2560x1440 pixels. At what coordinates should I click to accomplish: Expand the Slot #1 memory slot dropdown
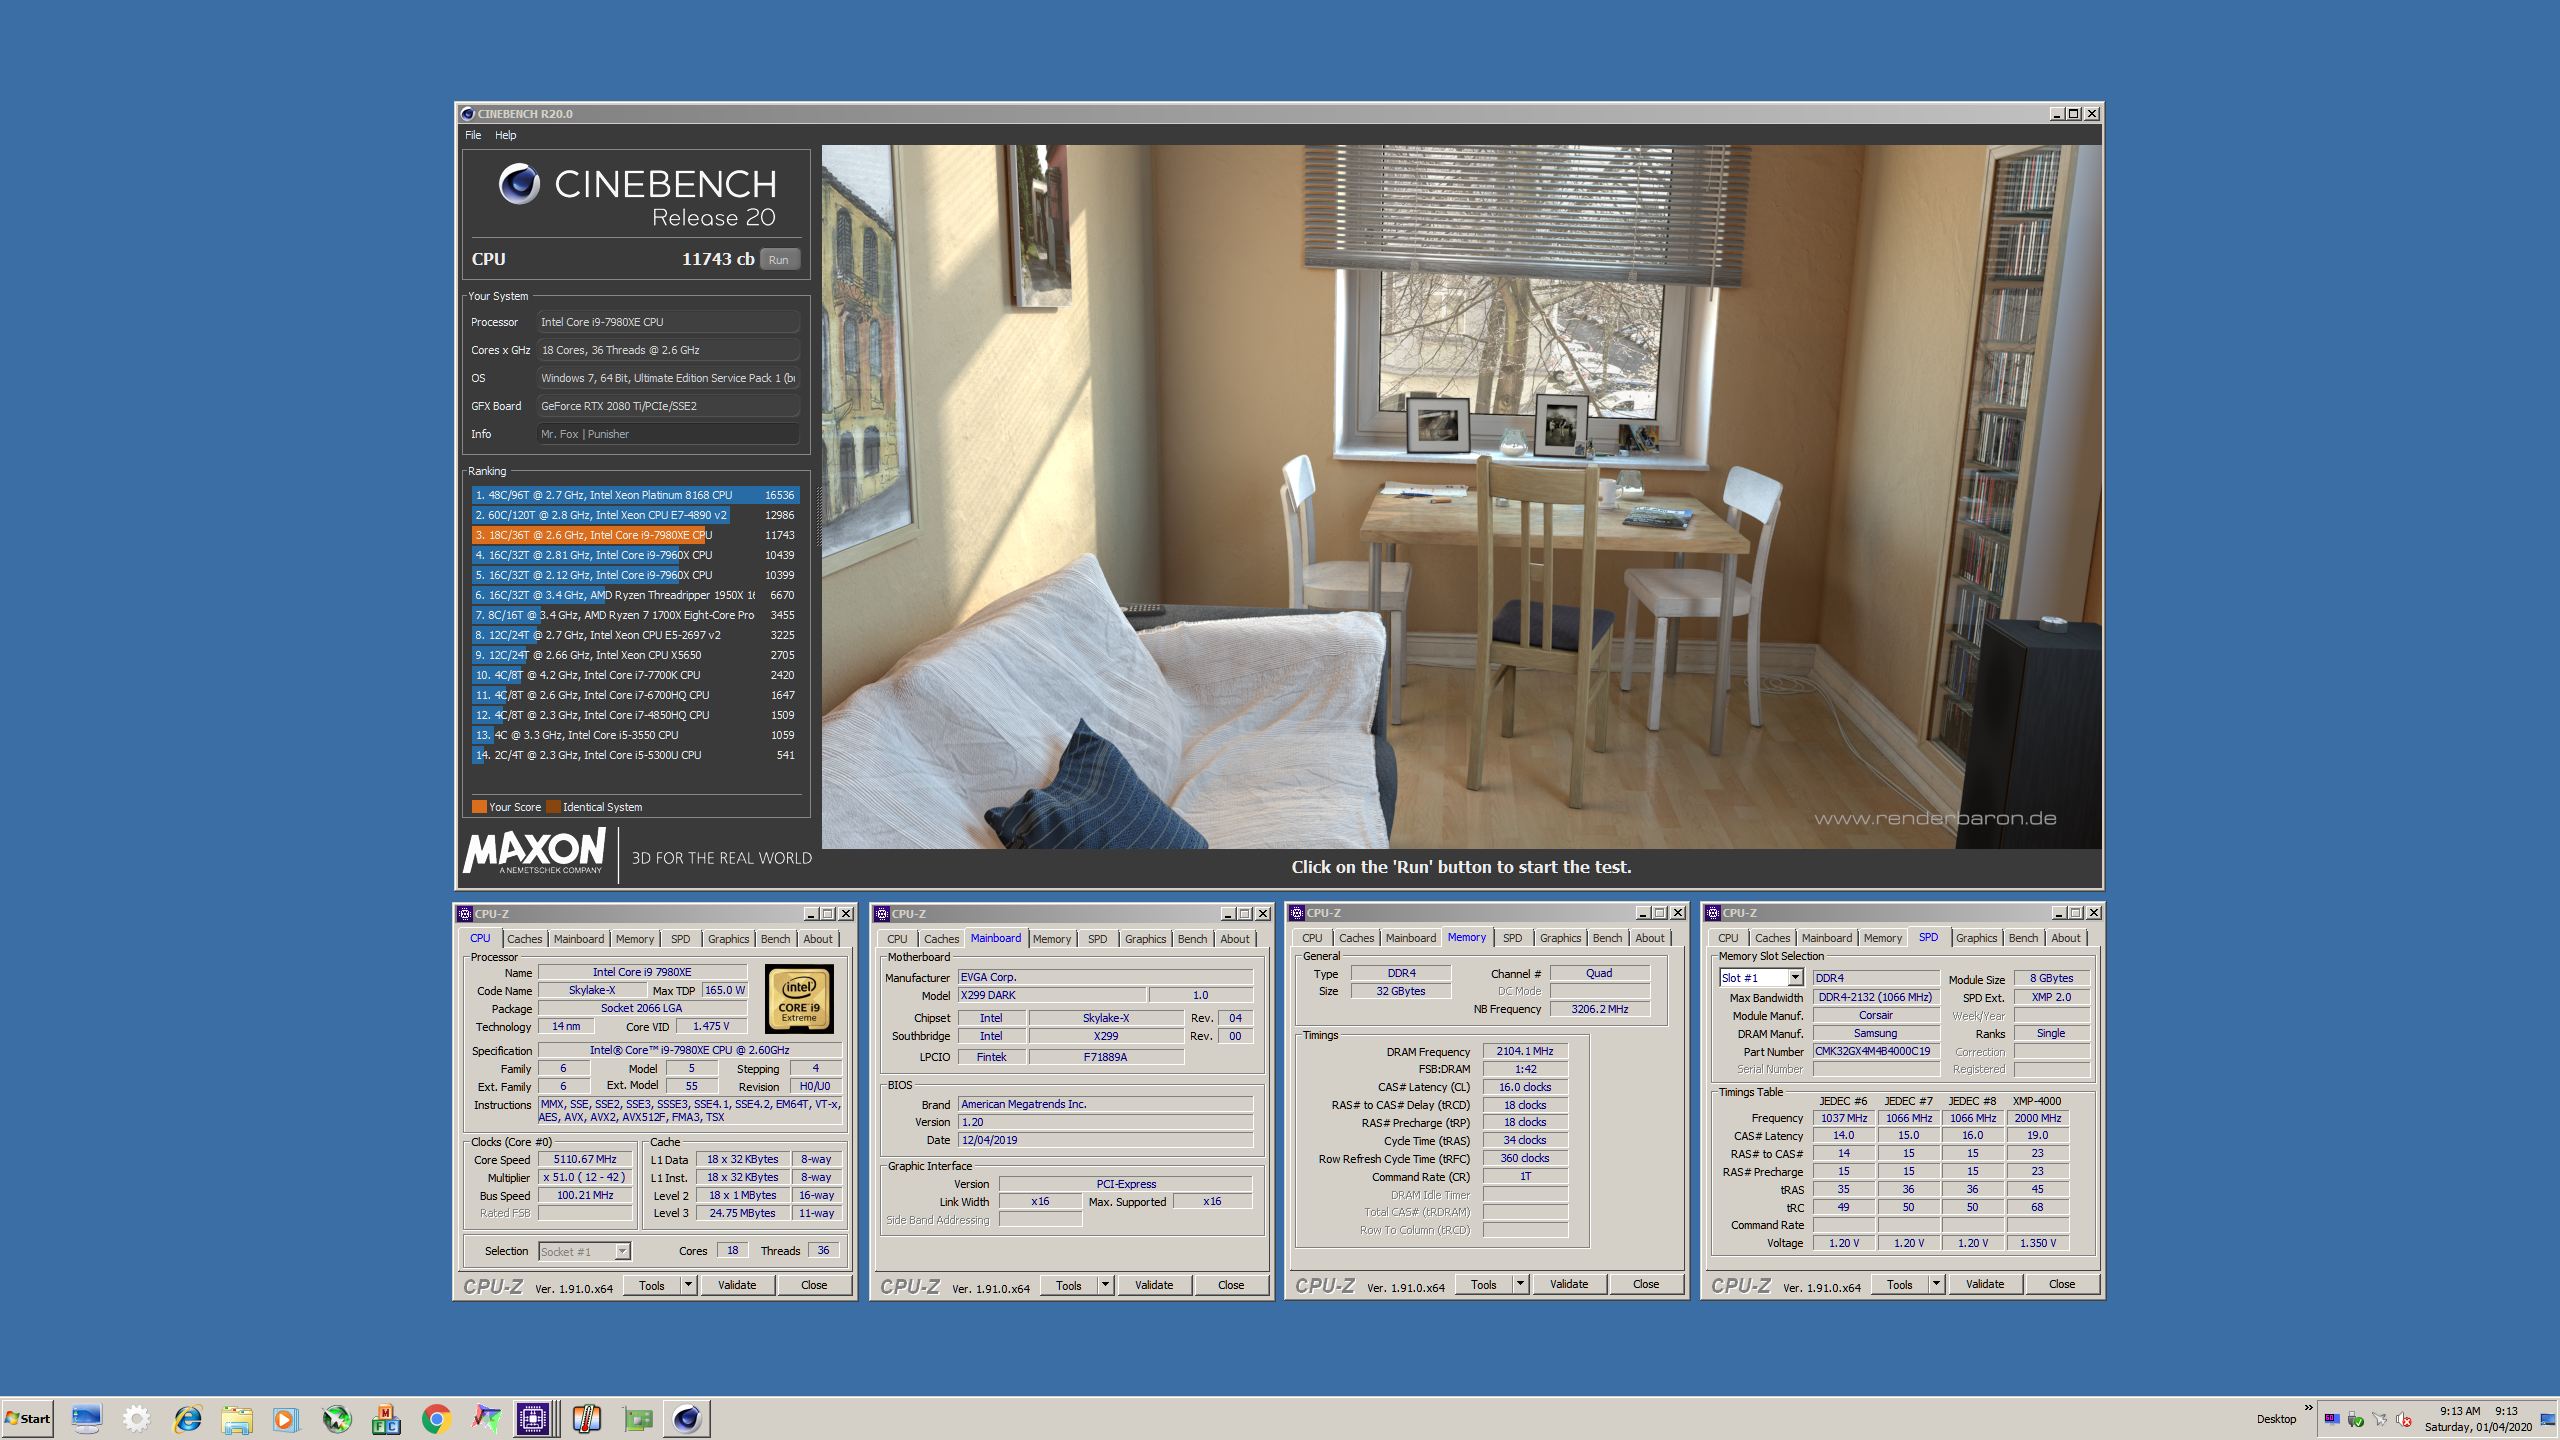[x=1794, y=978]
